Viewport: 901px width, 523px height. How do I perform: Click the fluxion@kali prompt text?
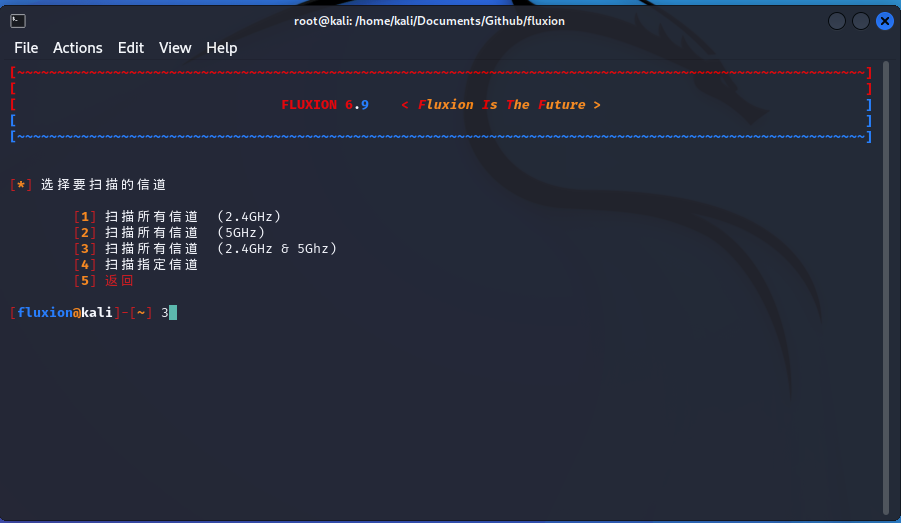[x=81, y=312]
